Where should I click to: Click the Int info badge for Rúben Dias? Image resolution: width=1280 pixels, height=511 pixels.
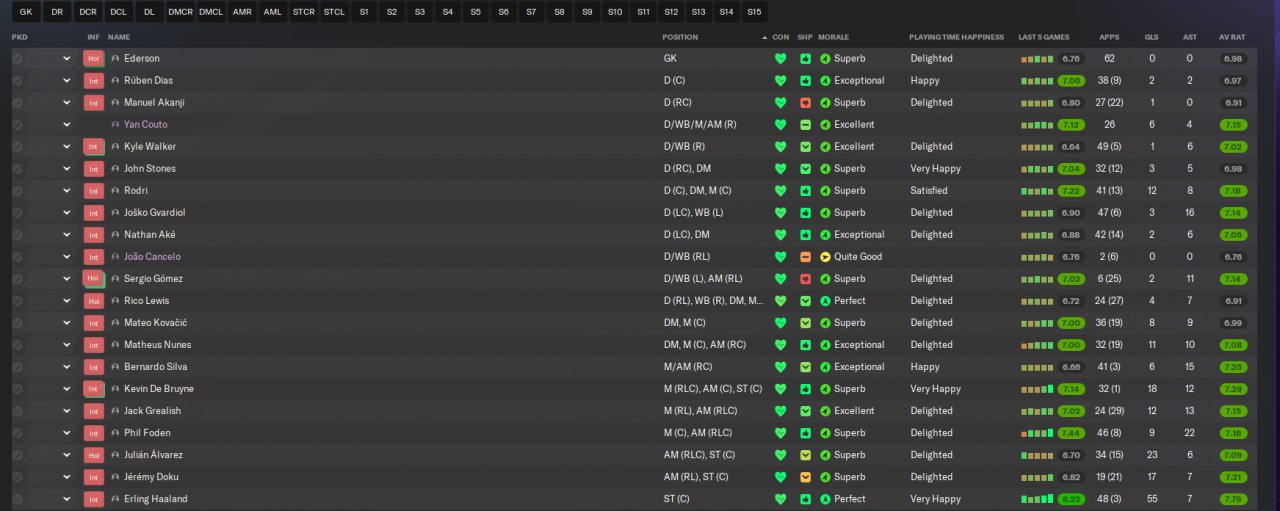pos(94,81)
